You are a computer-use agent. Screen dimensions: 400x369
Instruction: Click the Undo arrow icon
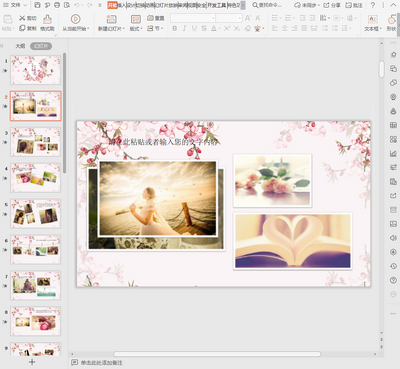[77, 5]
